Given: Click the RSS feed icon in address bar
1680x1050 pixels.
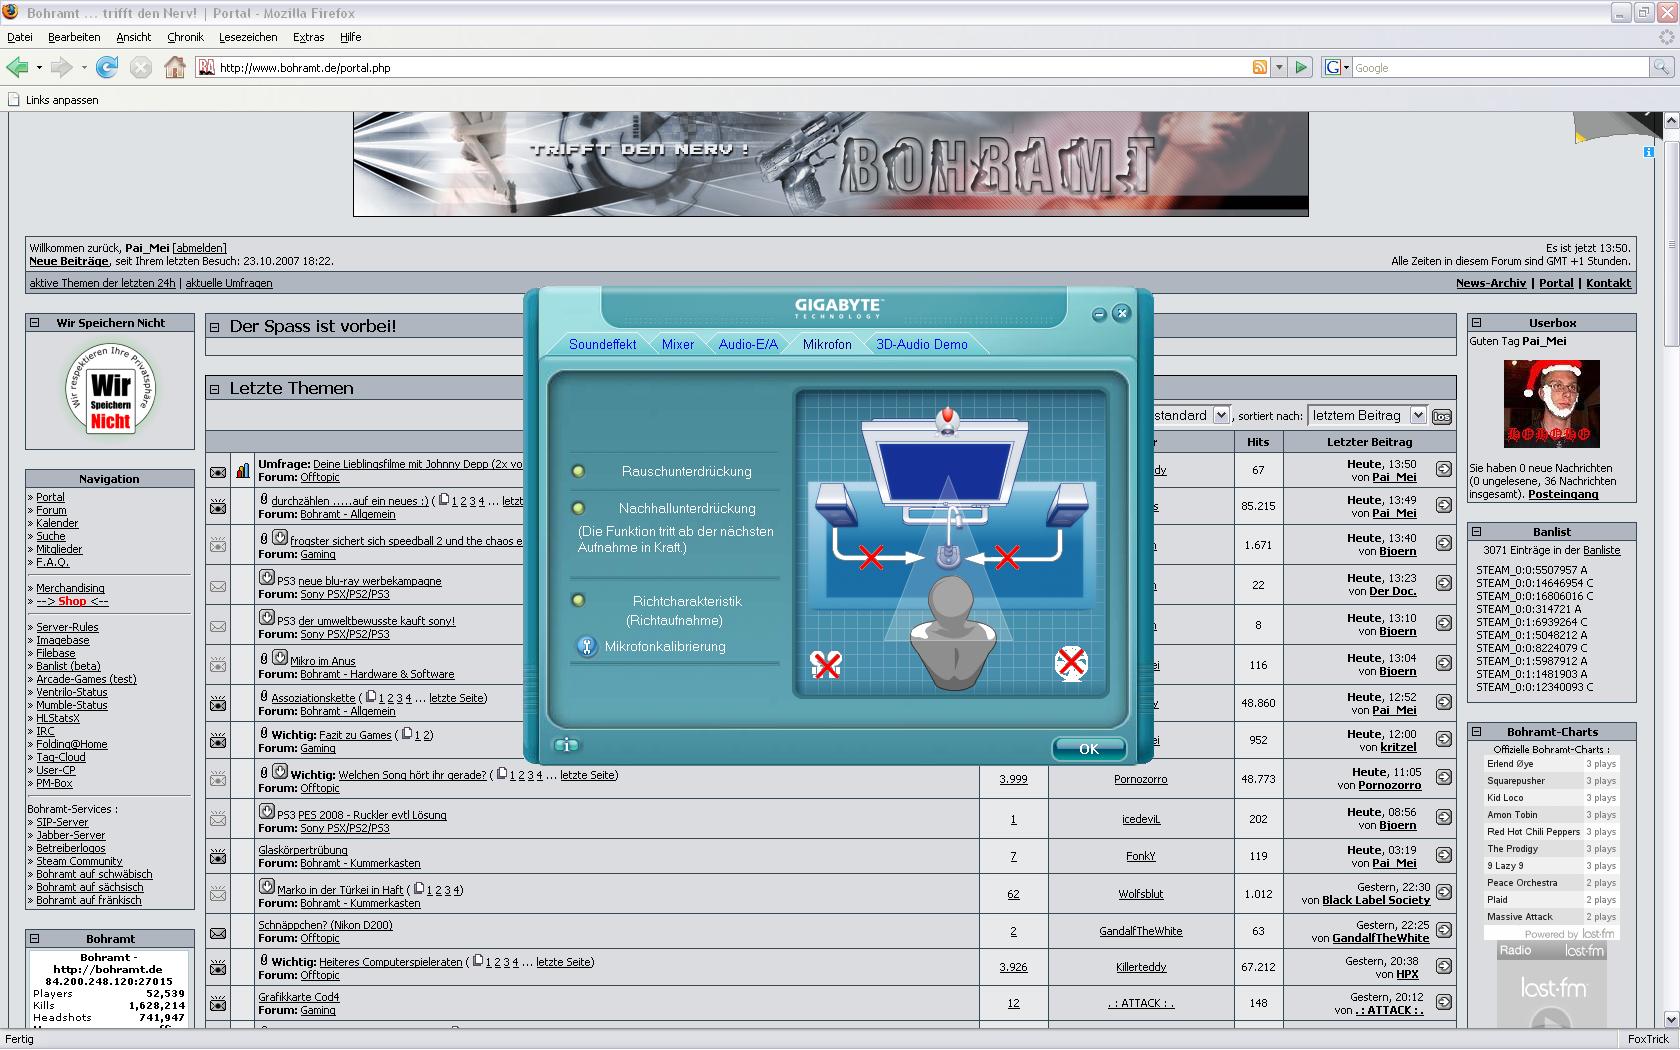Looking at the screenshot, I should (x=1259, y=68).
